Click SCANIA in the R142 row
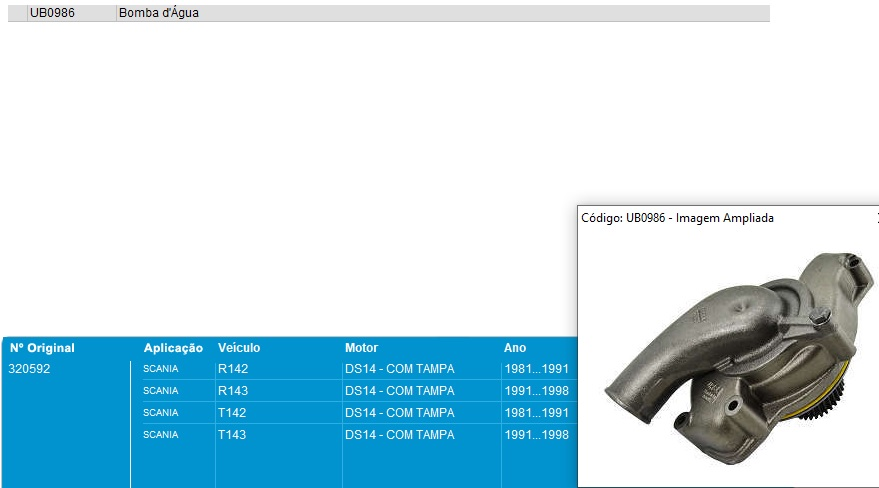Image resolution: width=879 pixels, height=488 pixels. 160,369
